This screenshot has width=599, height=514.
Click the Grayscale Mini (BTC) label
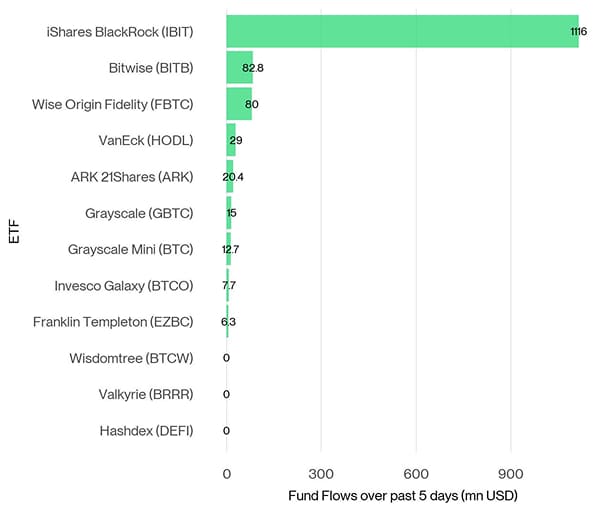coord(131,250)
